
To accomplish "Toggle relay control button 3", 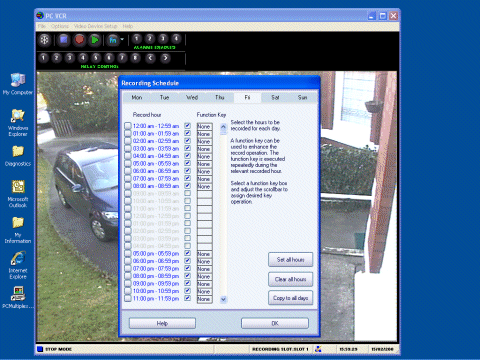I will [70, 58].
